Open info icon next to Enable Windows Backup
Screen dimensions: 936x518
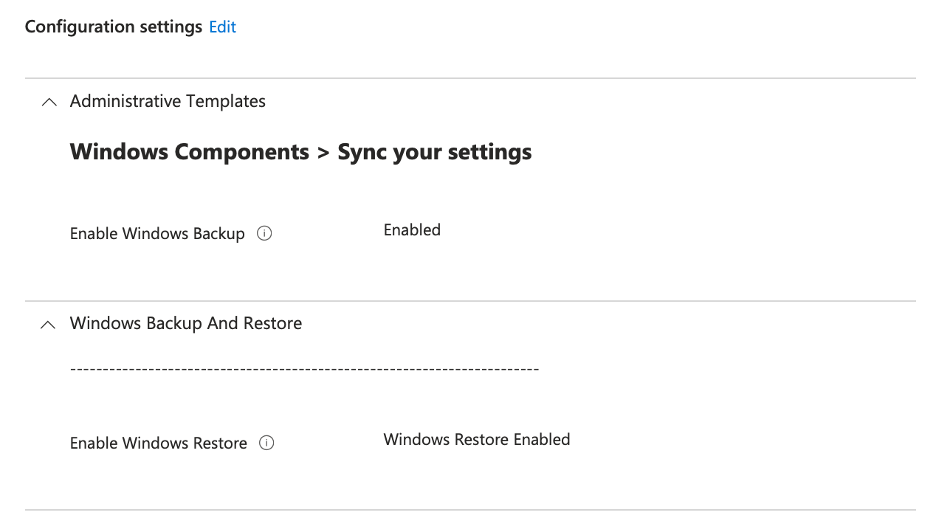tap(265, 234)
